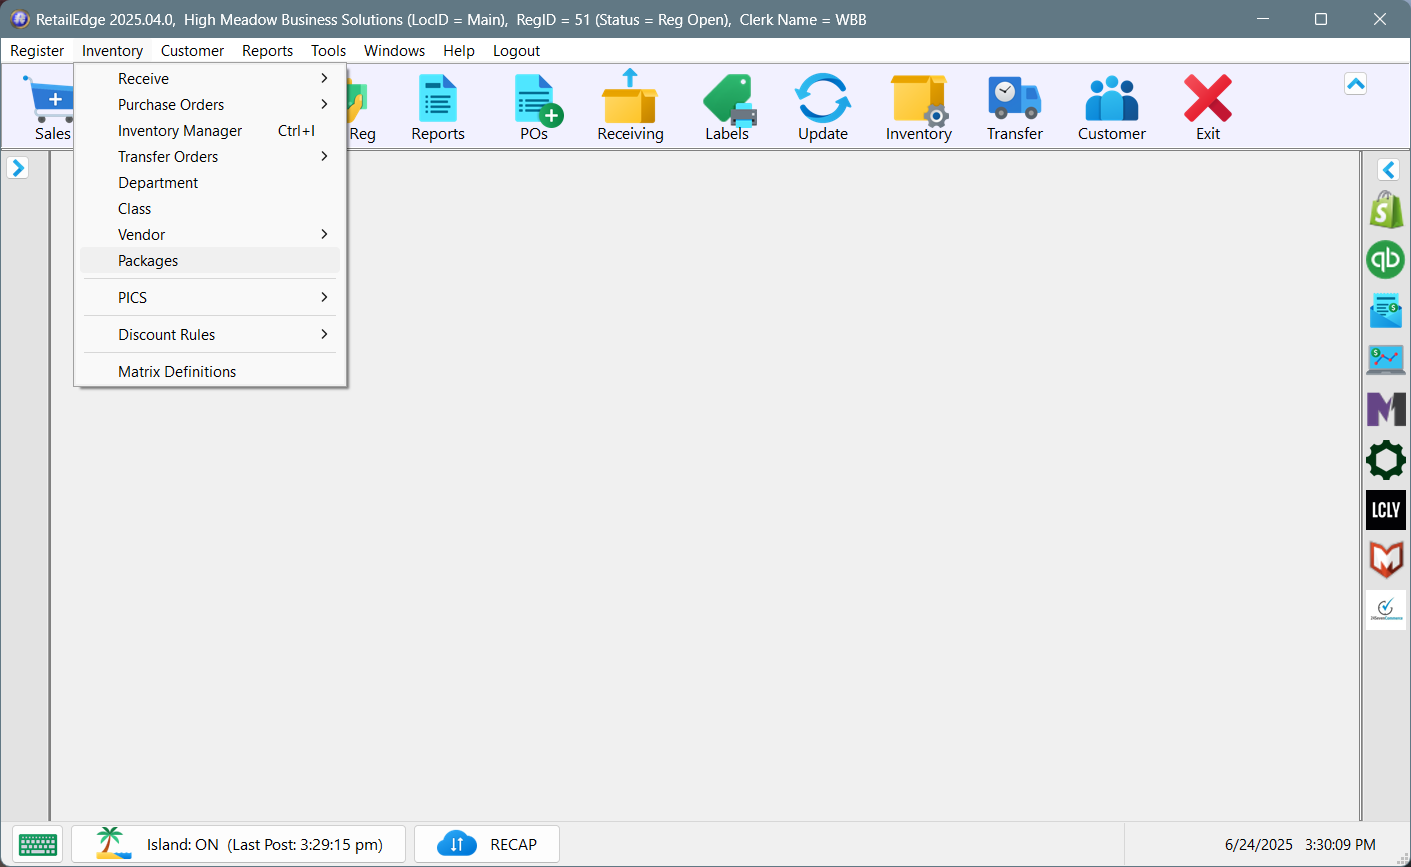Viewport: 1411px width, 867px height.
Task: Open the Transfer truck icon
Action: (1015, 107)
